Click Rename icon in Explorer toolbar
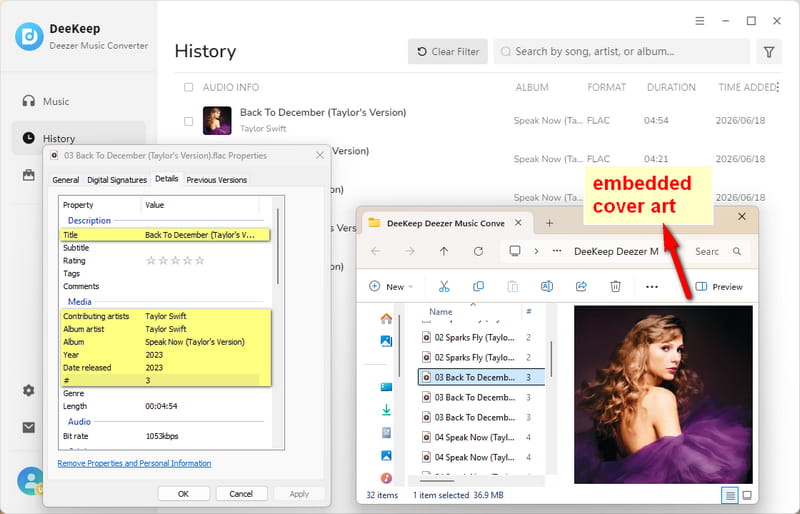This screenshot has height=514, width=800. click(546, 286)
